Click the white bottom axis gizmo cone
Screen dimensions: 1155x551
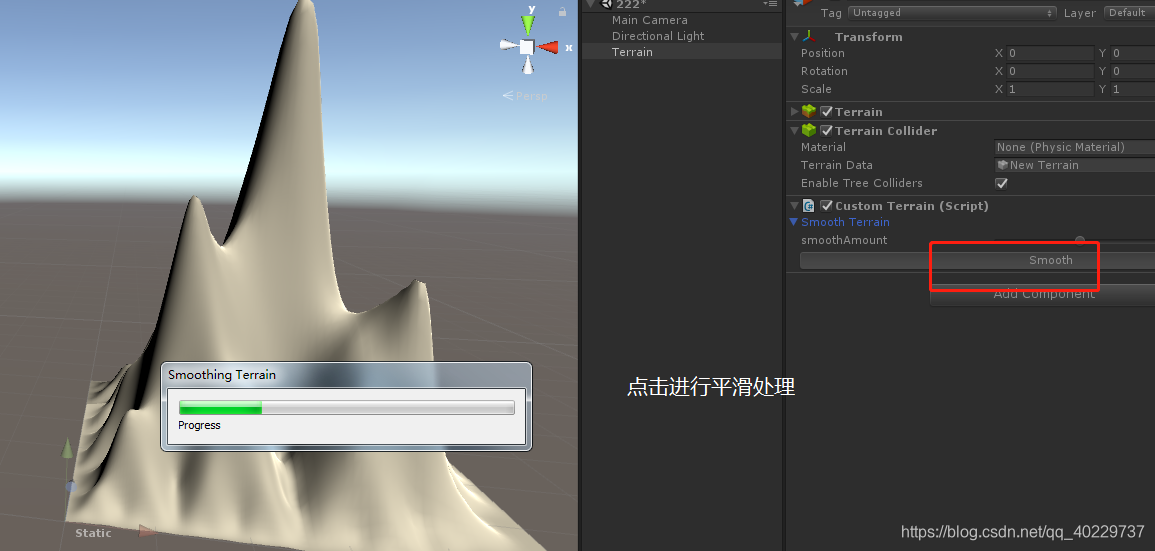pos(528,66)
